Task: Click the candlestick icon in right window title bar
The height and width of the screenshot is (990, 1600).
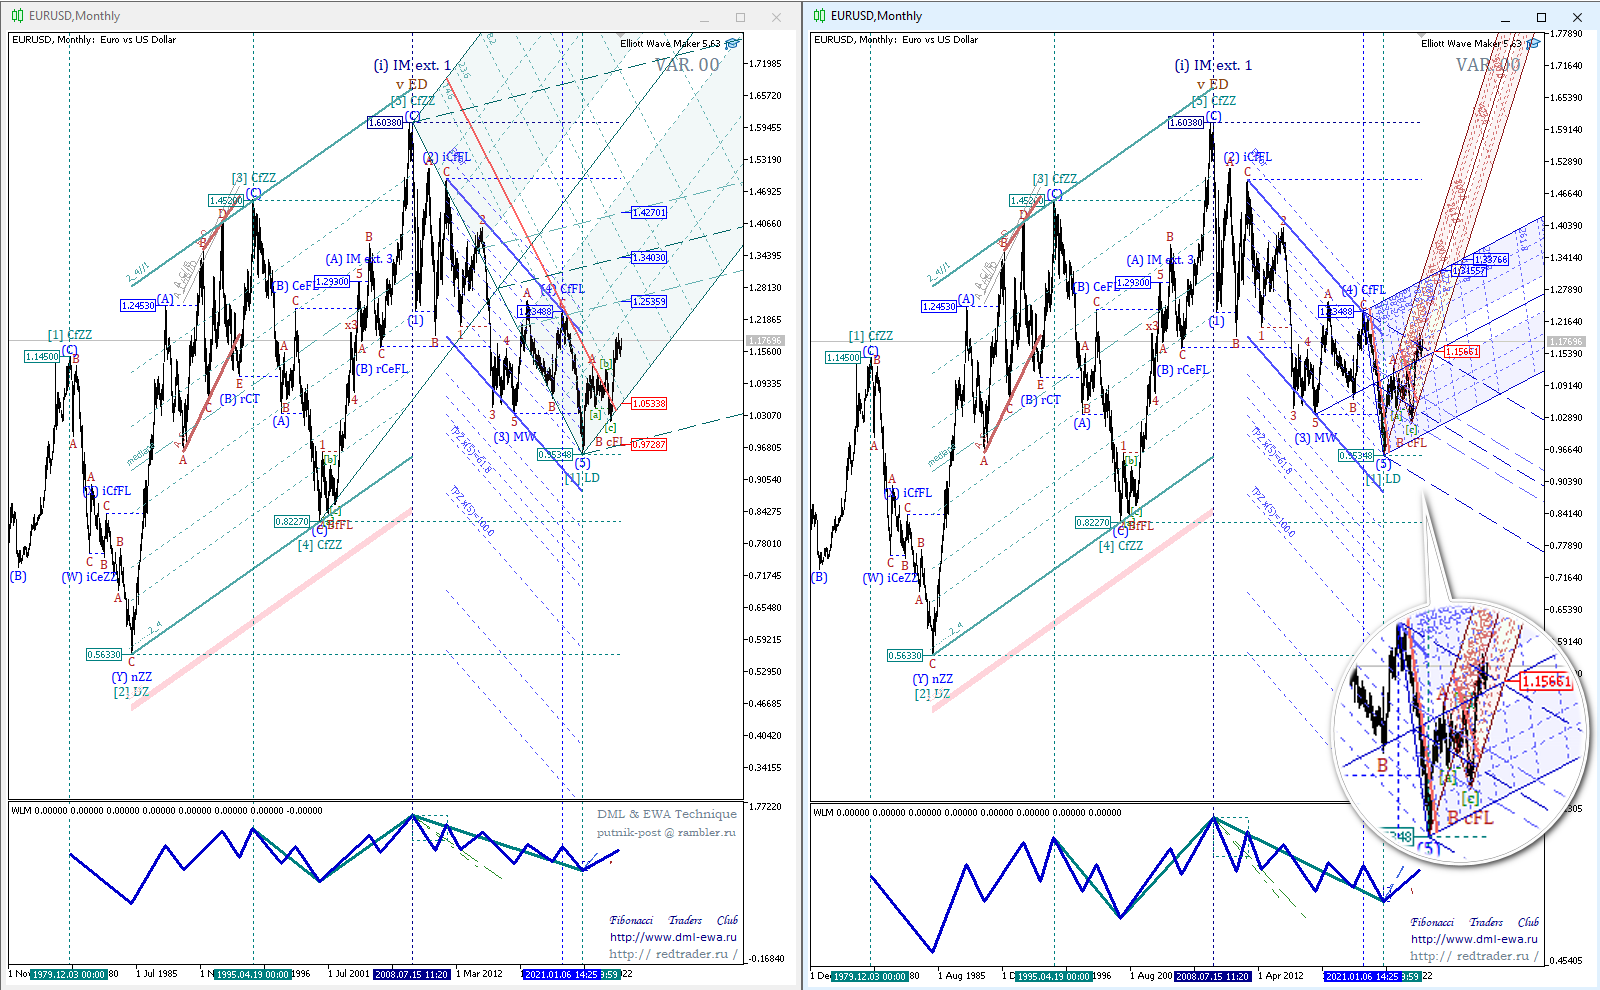Action: 819,16
